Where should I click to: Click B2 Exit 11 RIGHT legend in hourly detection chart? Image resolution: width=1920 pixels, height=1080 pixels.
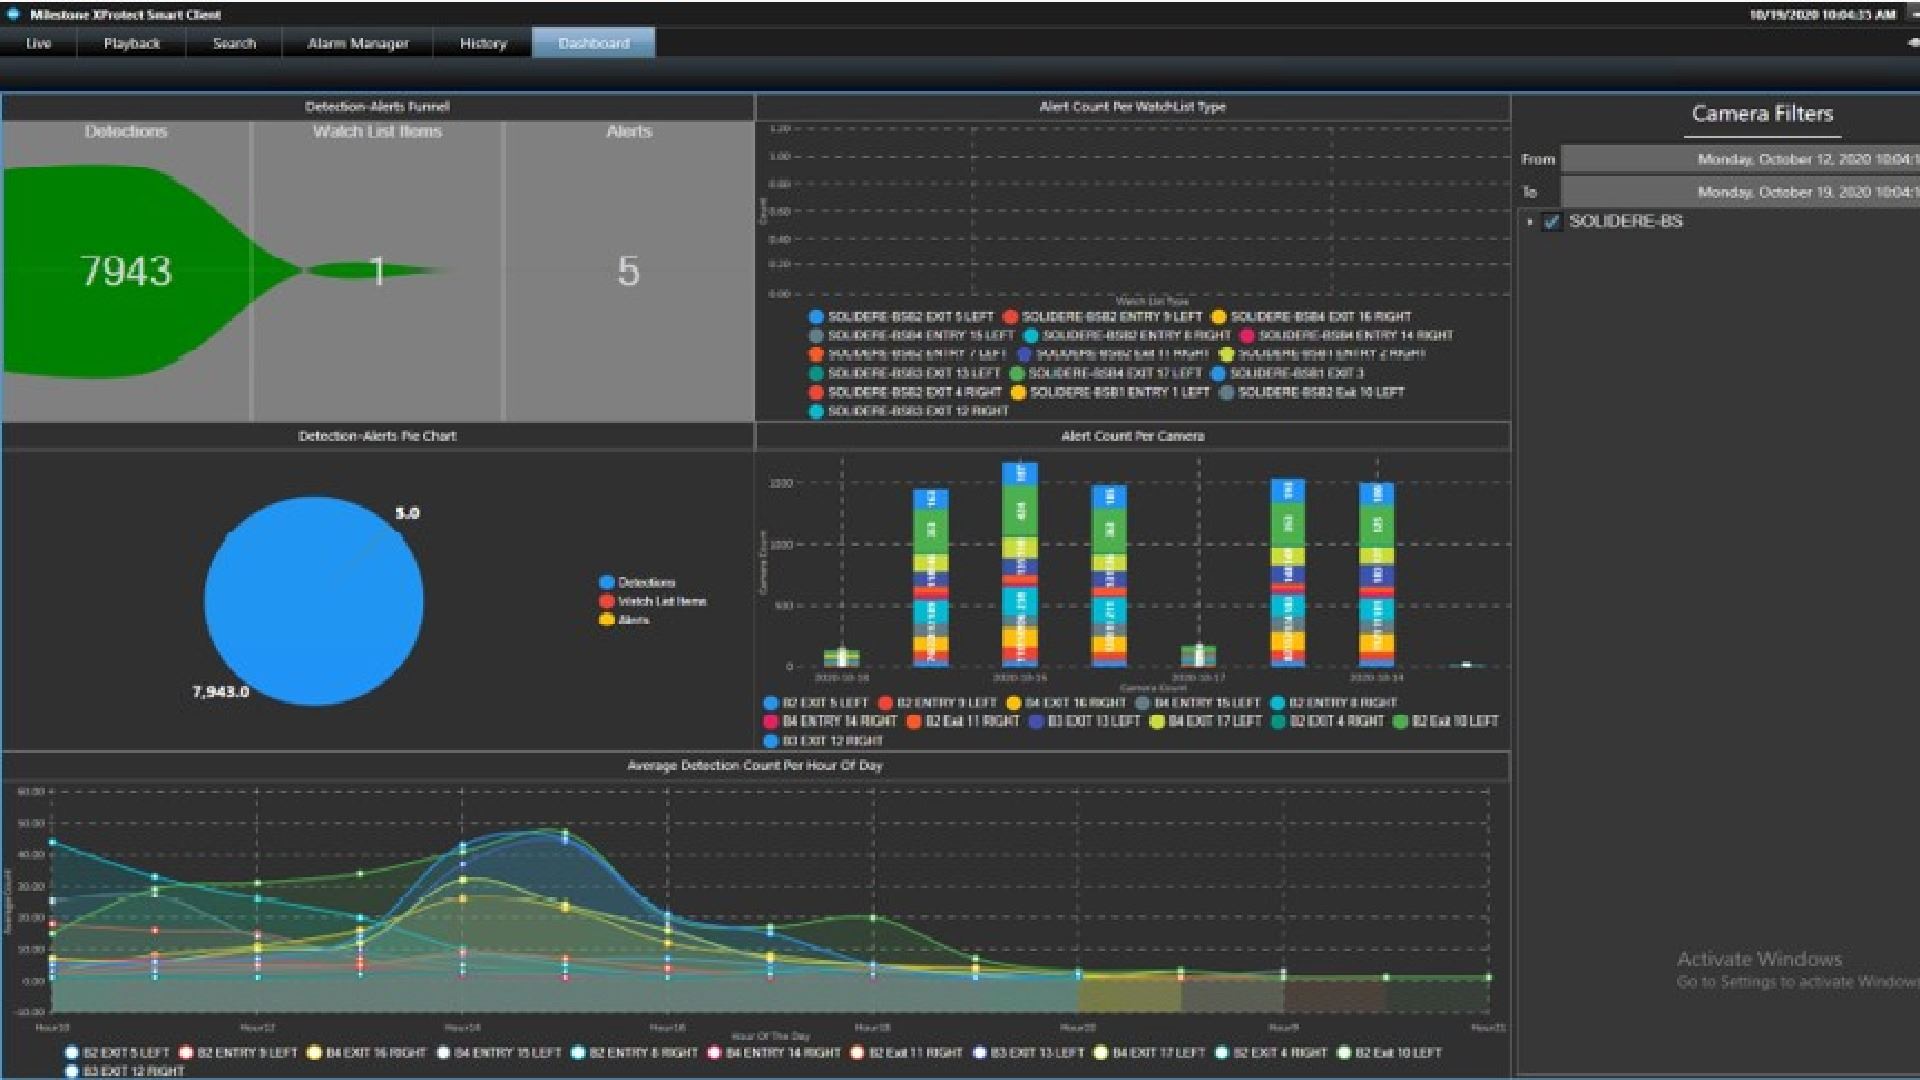point(907,1053)
